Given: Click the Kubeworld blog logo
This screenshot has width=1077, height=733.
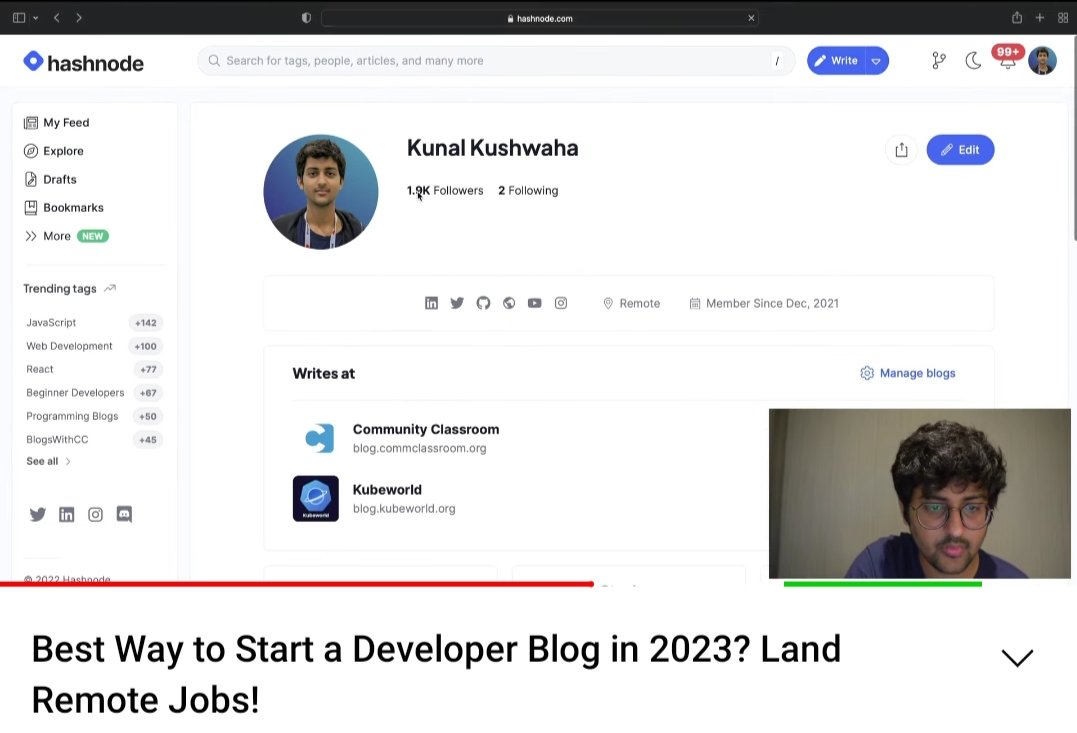Looking at the screenshot, I should pos(316,499).
